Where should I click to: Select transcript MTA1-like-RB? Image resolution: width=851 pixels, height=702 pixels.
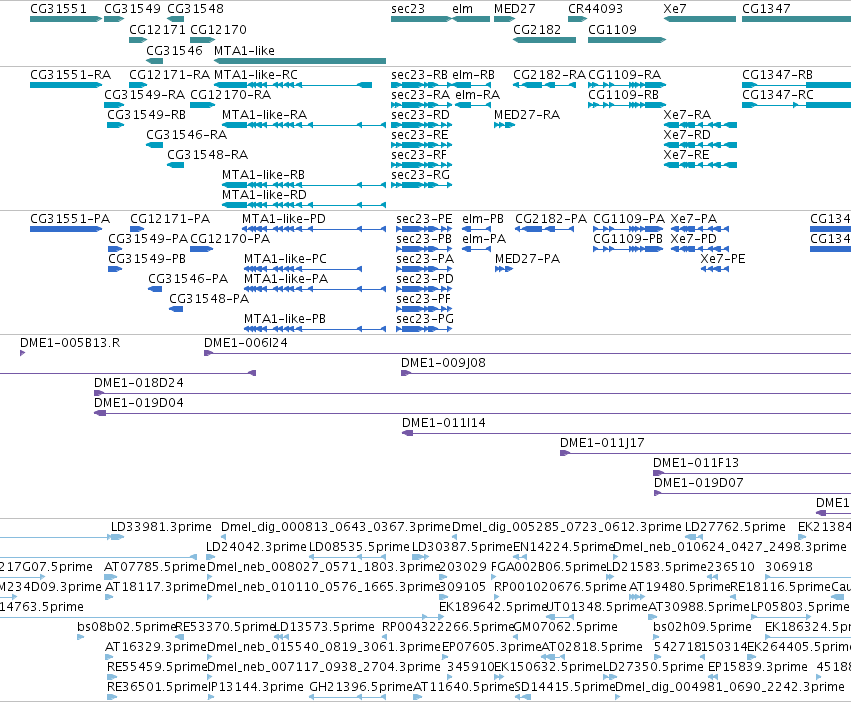304,185
